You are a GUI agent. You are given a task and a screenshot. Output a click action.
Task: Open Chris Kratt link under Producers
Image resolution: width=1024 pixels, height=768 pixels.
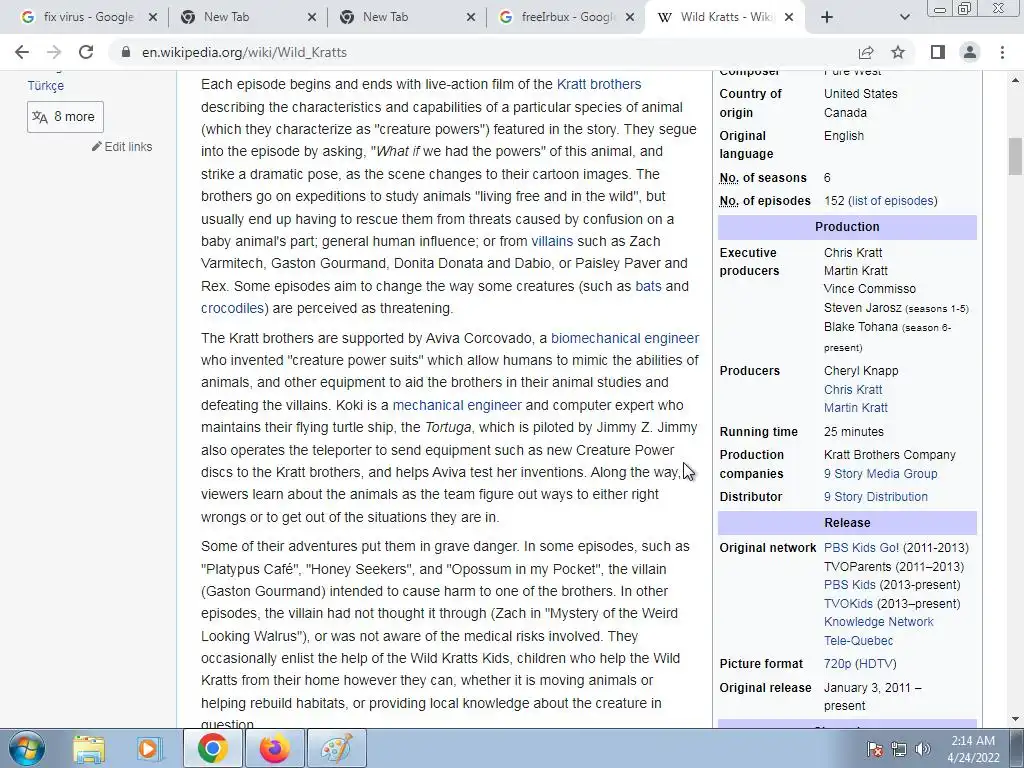[x=853, y=390]
